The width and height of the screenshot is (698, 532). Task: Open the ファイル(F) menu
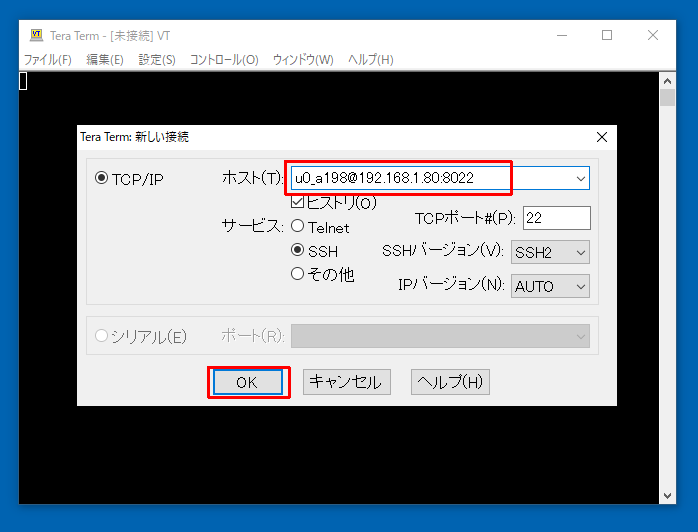[48, 60]
